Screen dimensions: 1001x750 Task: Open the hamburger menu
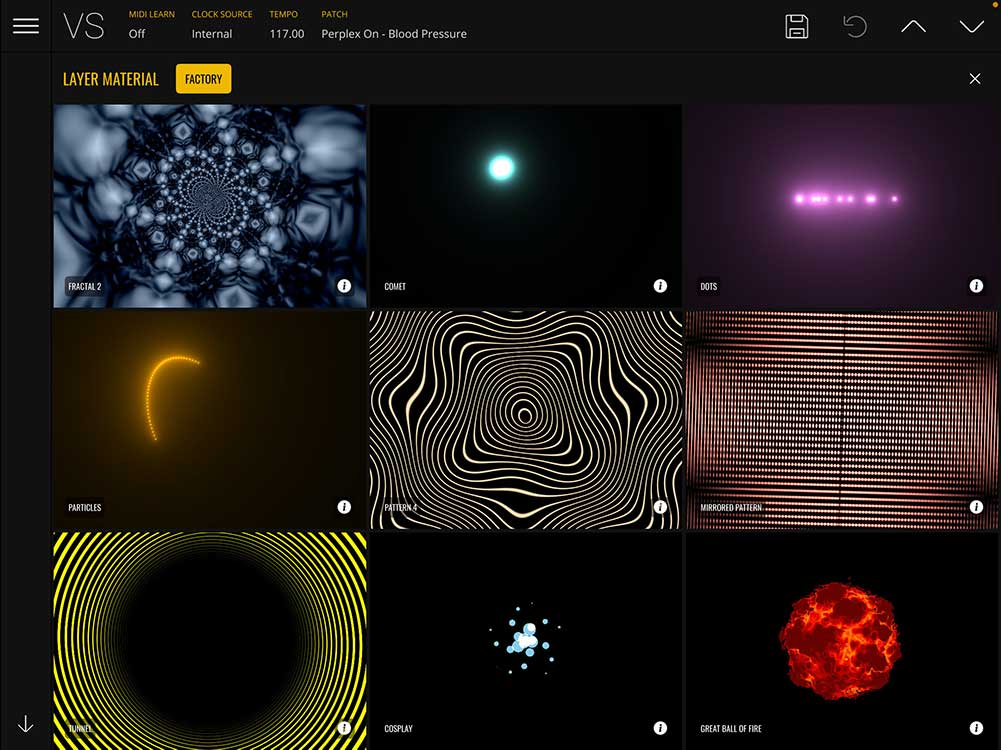pyautogui.click(x=26, y=26)
